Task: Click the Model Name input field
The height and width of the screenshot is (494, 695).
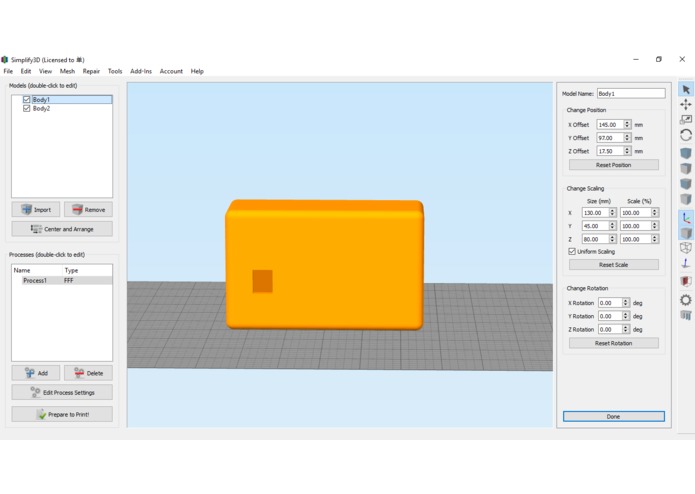Action: pos(631,93)
